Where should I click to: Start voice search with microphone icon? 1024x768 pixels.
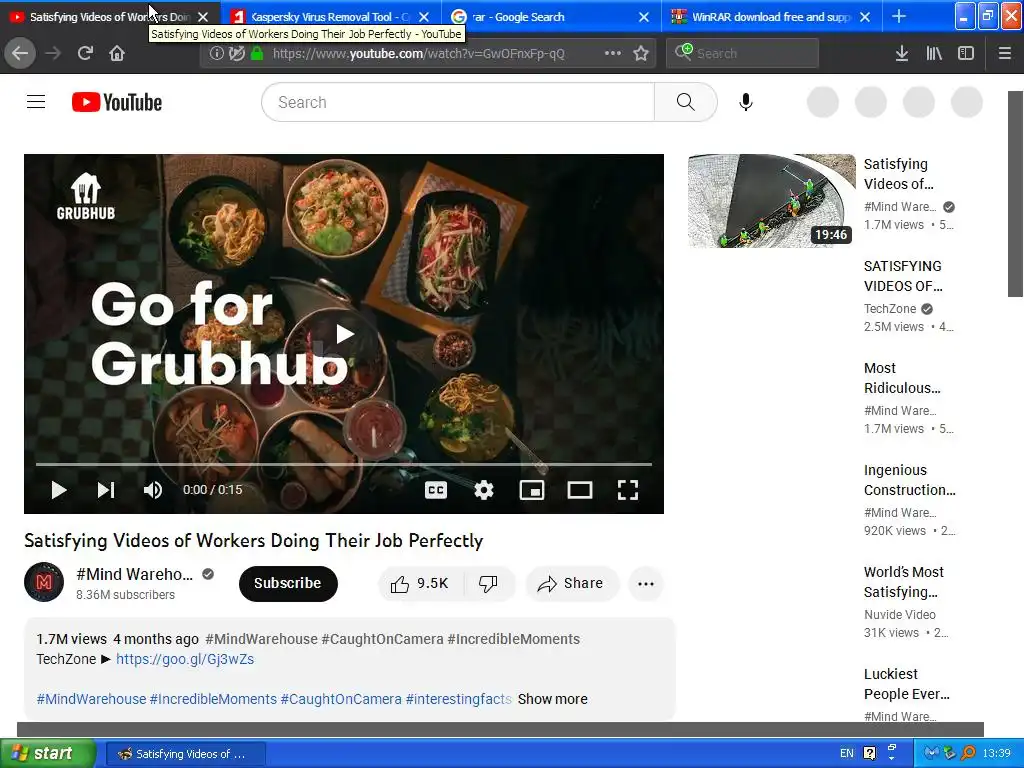746,102
